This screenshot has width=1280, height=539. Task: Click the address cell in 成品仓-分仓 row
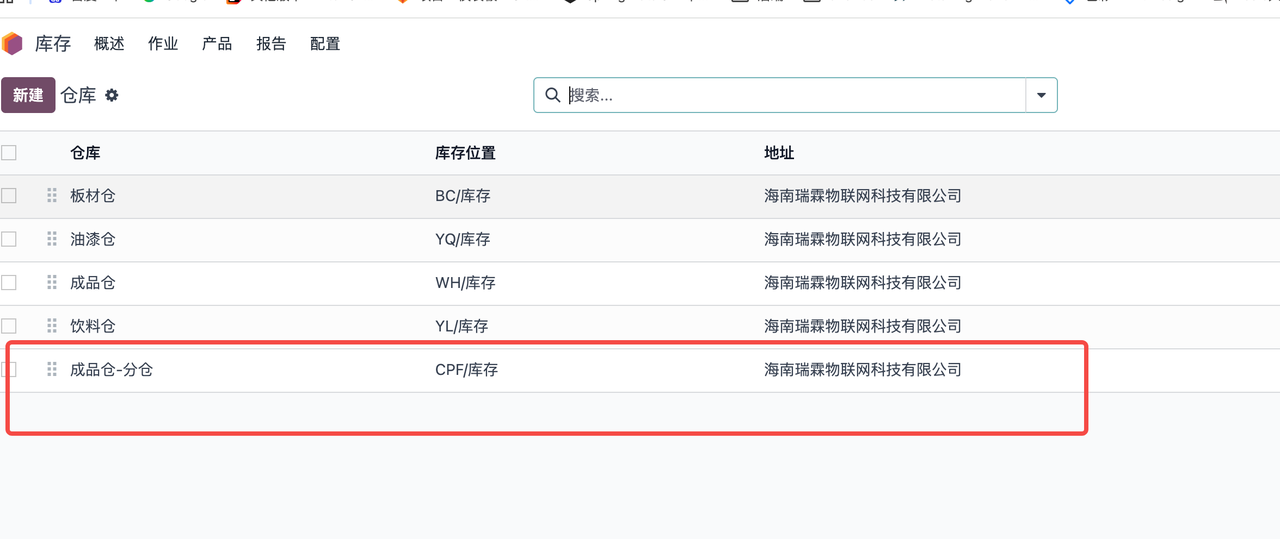pos(863,370)
